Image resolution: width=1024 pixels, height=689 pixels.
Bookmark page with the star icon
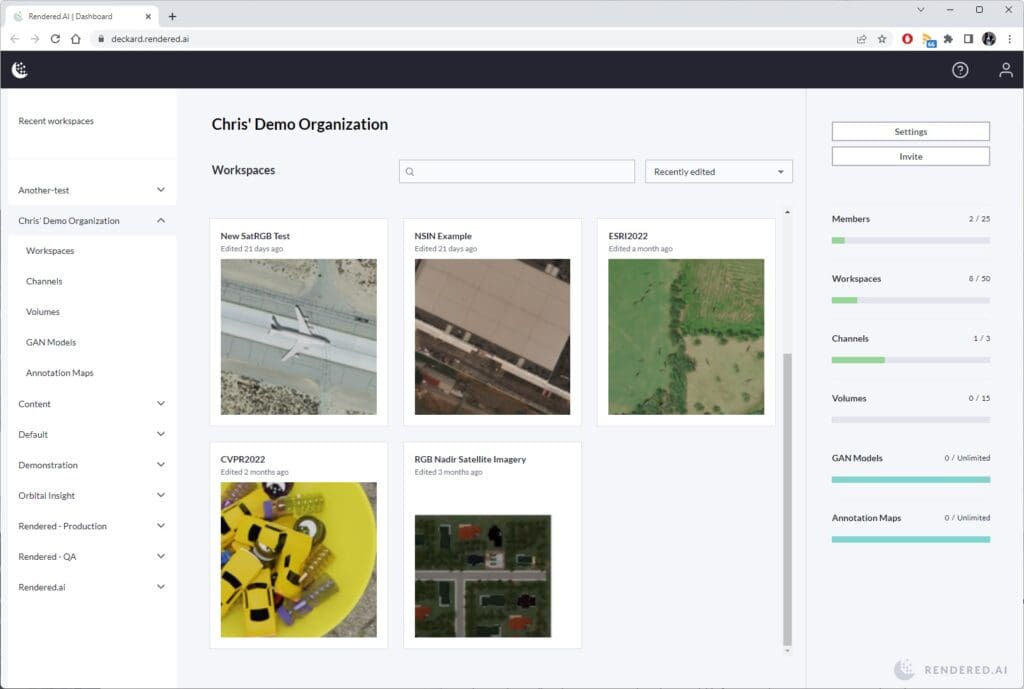click(x=882, y=39)
